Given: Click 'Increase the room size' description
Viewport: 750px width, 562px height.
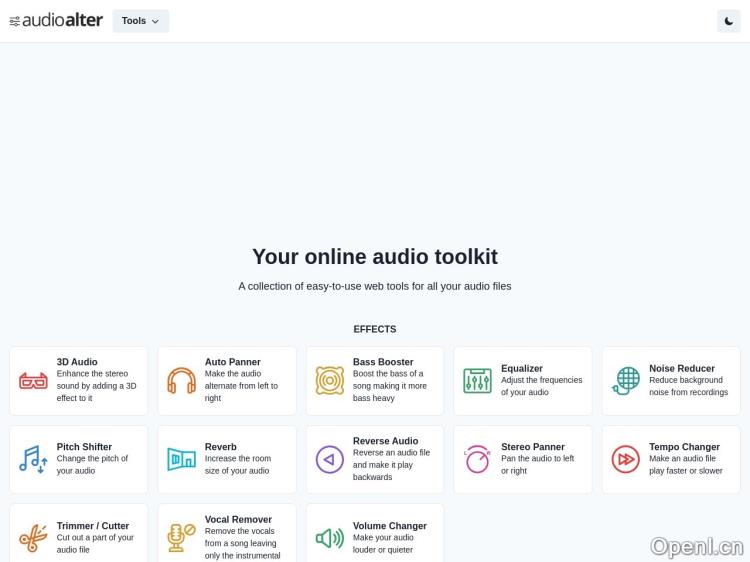Looking at the screenshot, I should click(x=238, y=464).
